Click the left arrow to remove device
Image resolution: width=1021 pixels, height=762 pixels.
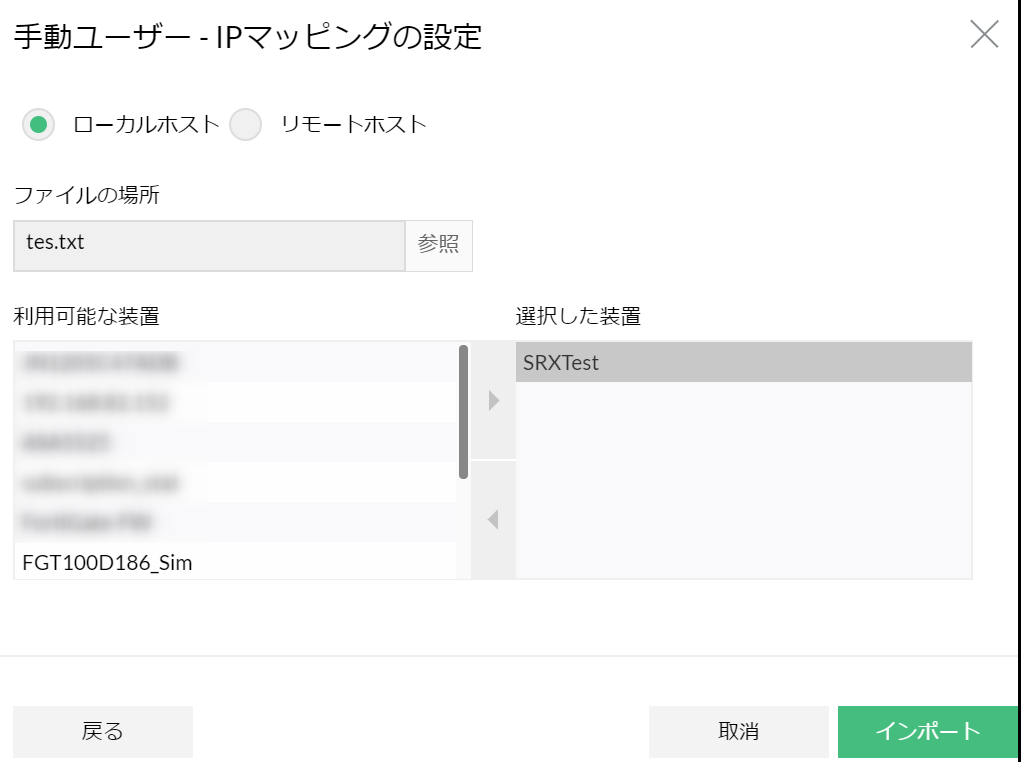pyautogui.click(x=493, y=520)
